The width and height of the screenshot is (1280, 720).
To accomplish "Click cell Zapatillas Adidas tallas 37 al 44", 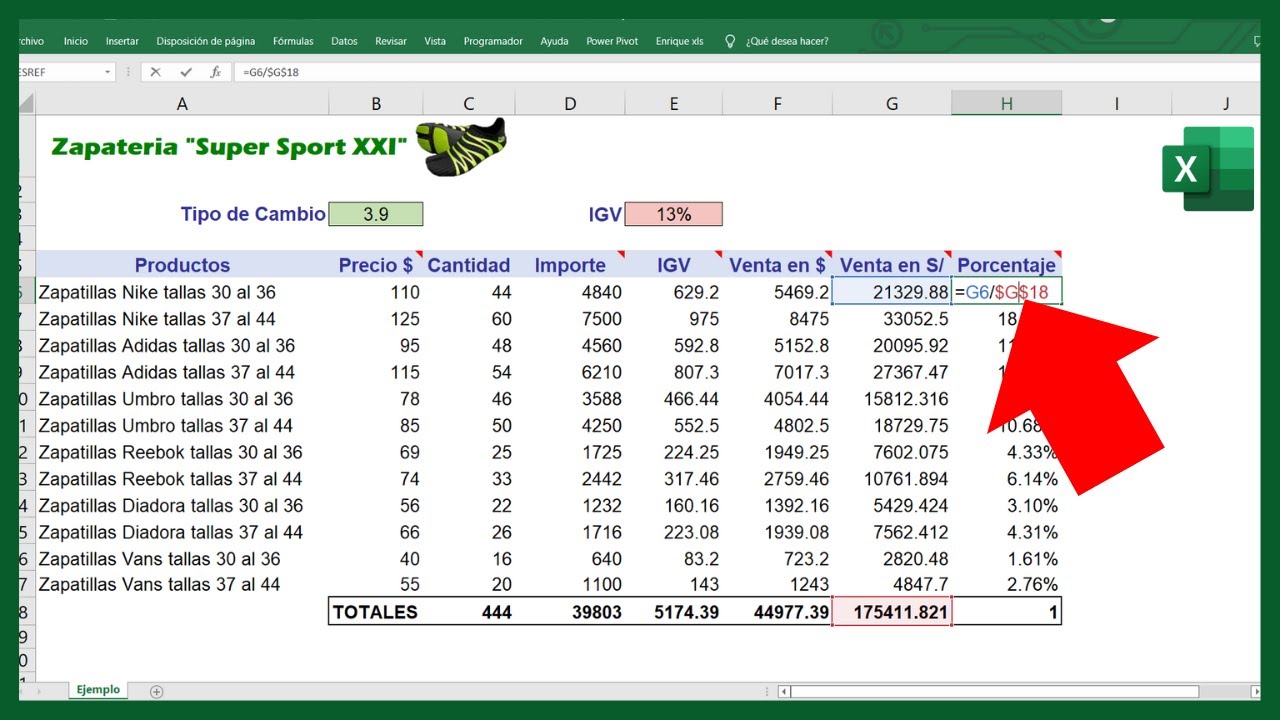I will 182,372.
